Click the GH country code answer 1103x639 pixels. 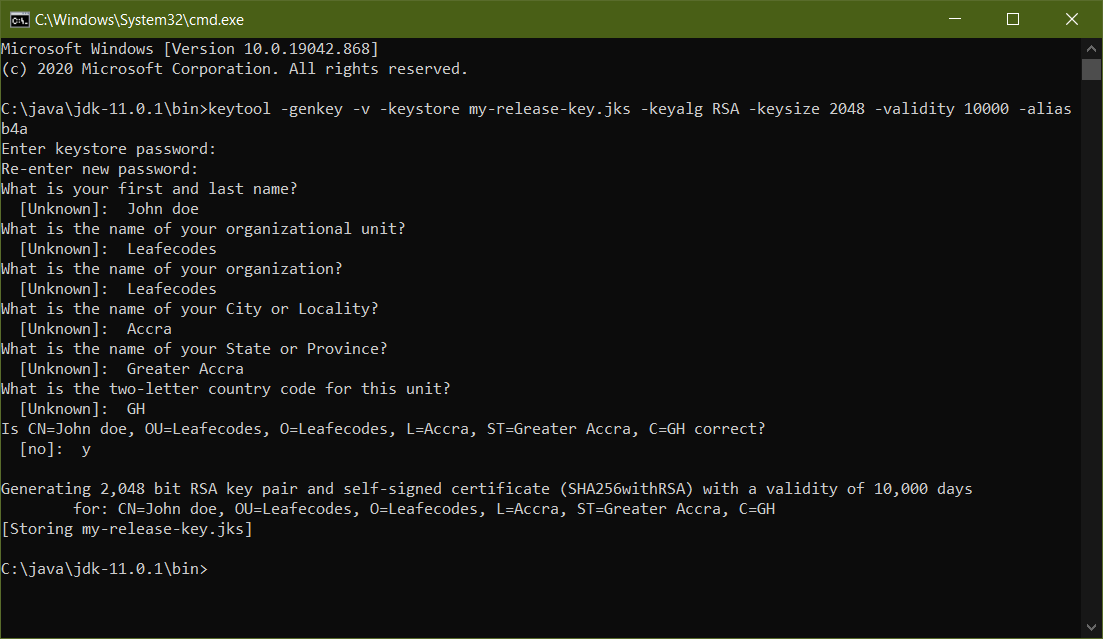pyautogui.click(x=136, y=409)
